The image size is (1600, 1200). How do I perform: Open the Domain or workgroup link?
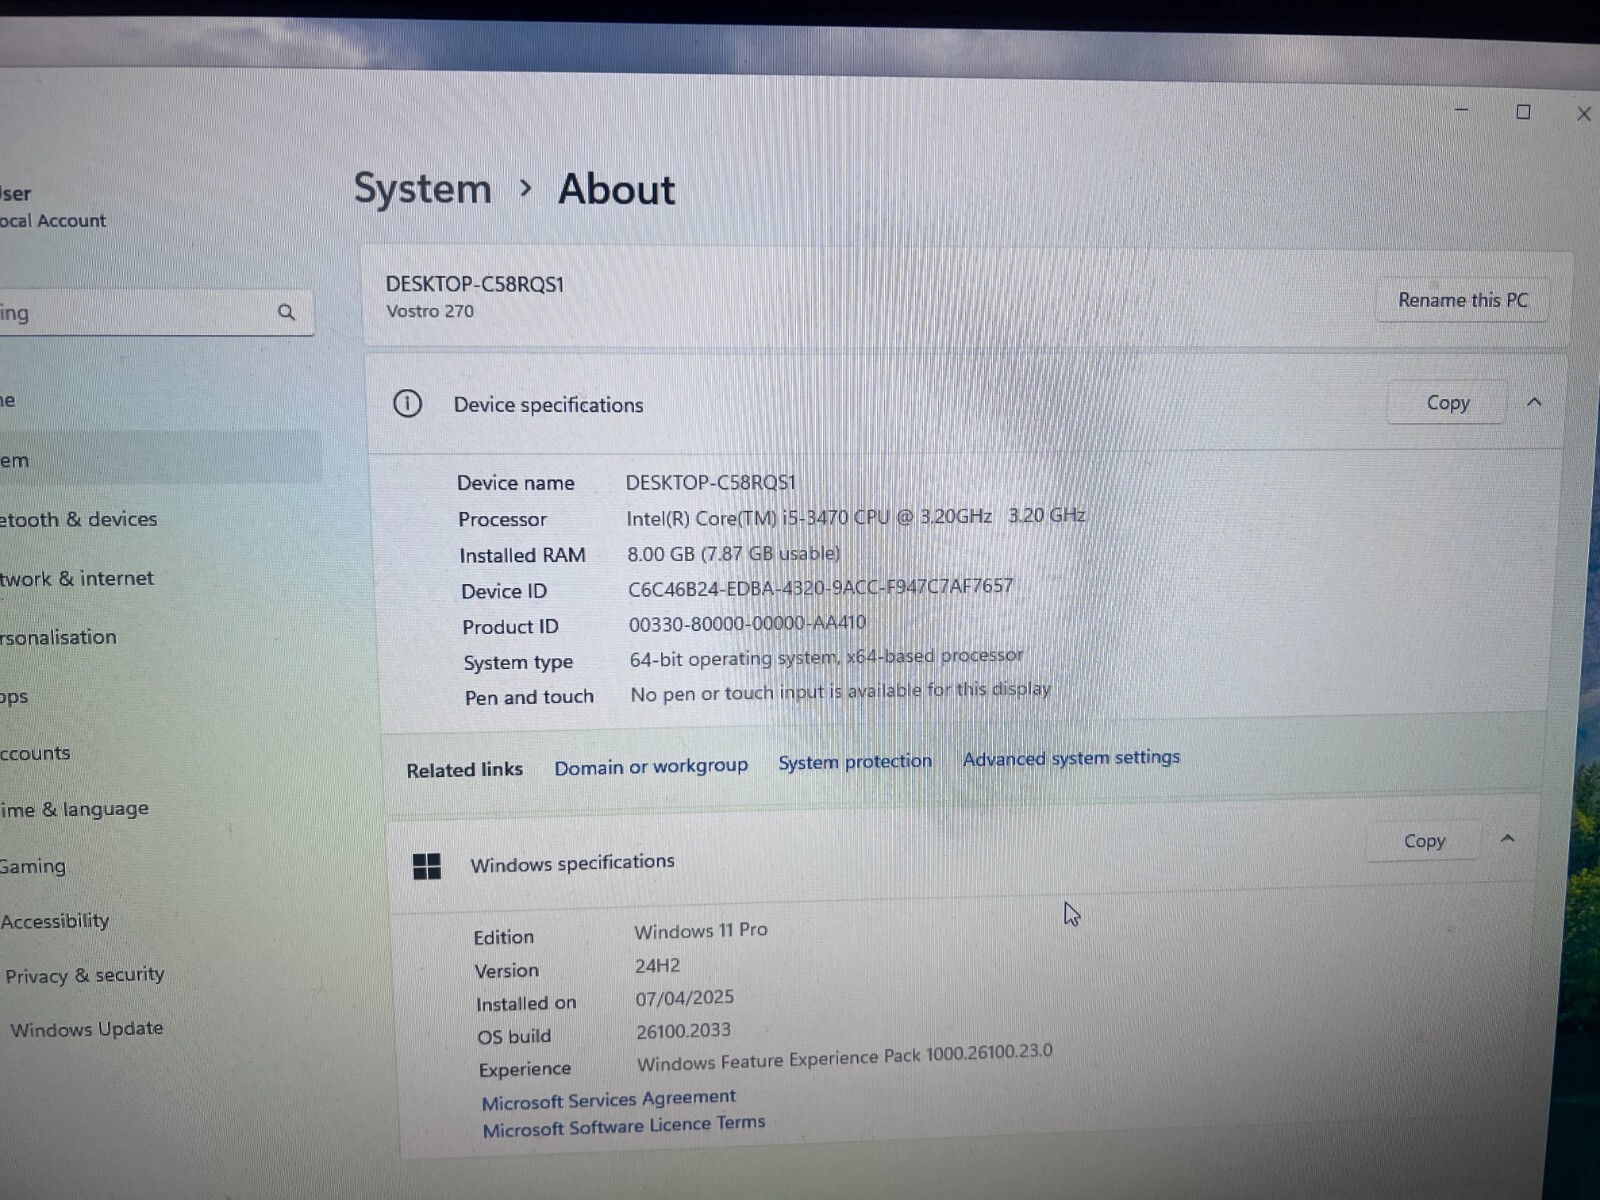(x=651, y=767)
